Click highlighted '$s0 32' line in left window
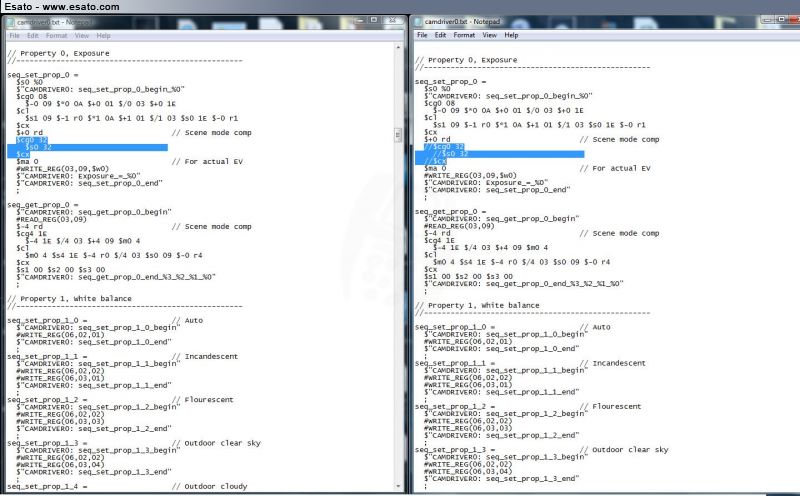Viewport: 800px width, 496px height. (38, 147)
